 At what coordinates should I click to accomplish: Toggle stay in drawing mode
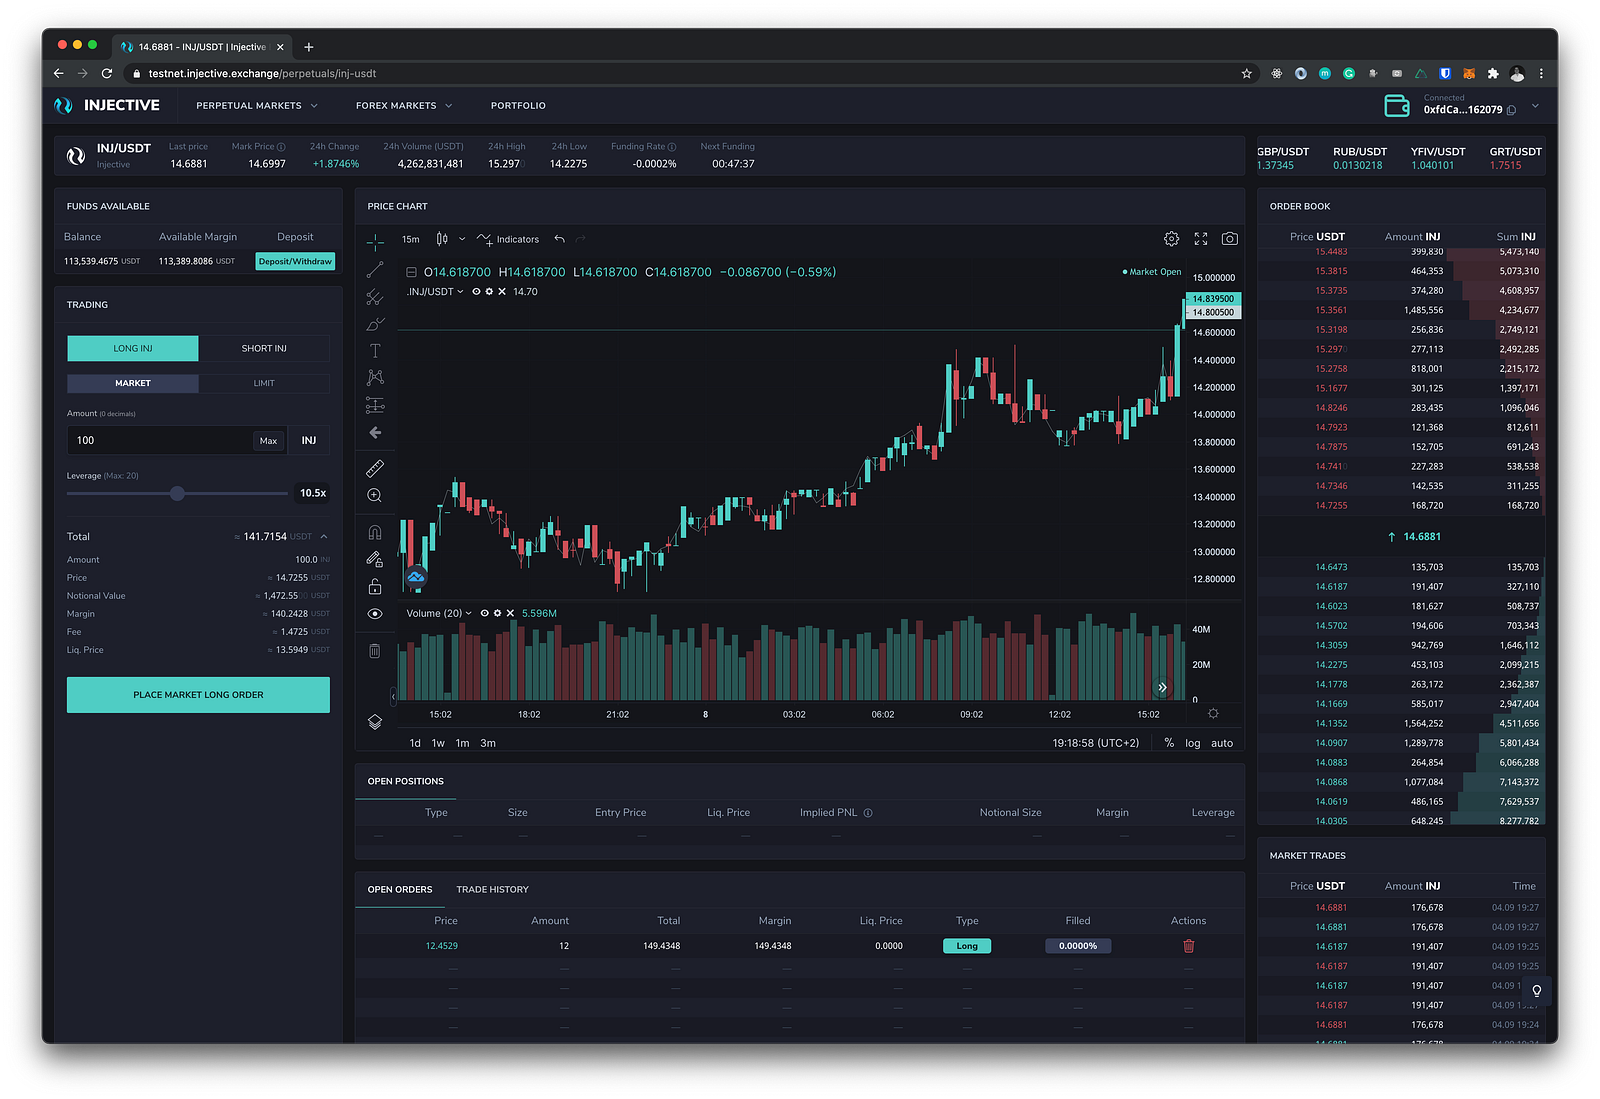point(375,559)
